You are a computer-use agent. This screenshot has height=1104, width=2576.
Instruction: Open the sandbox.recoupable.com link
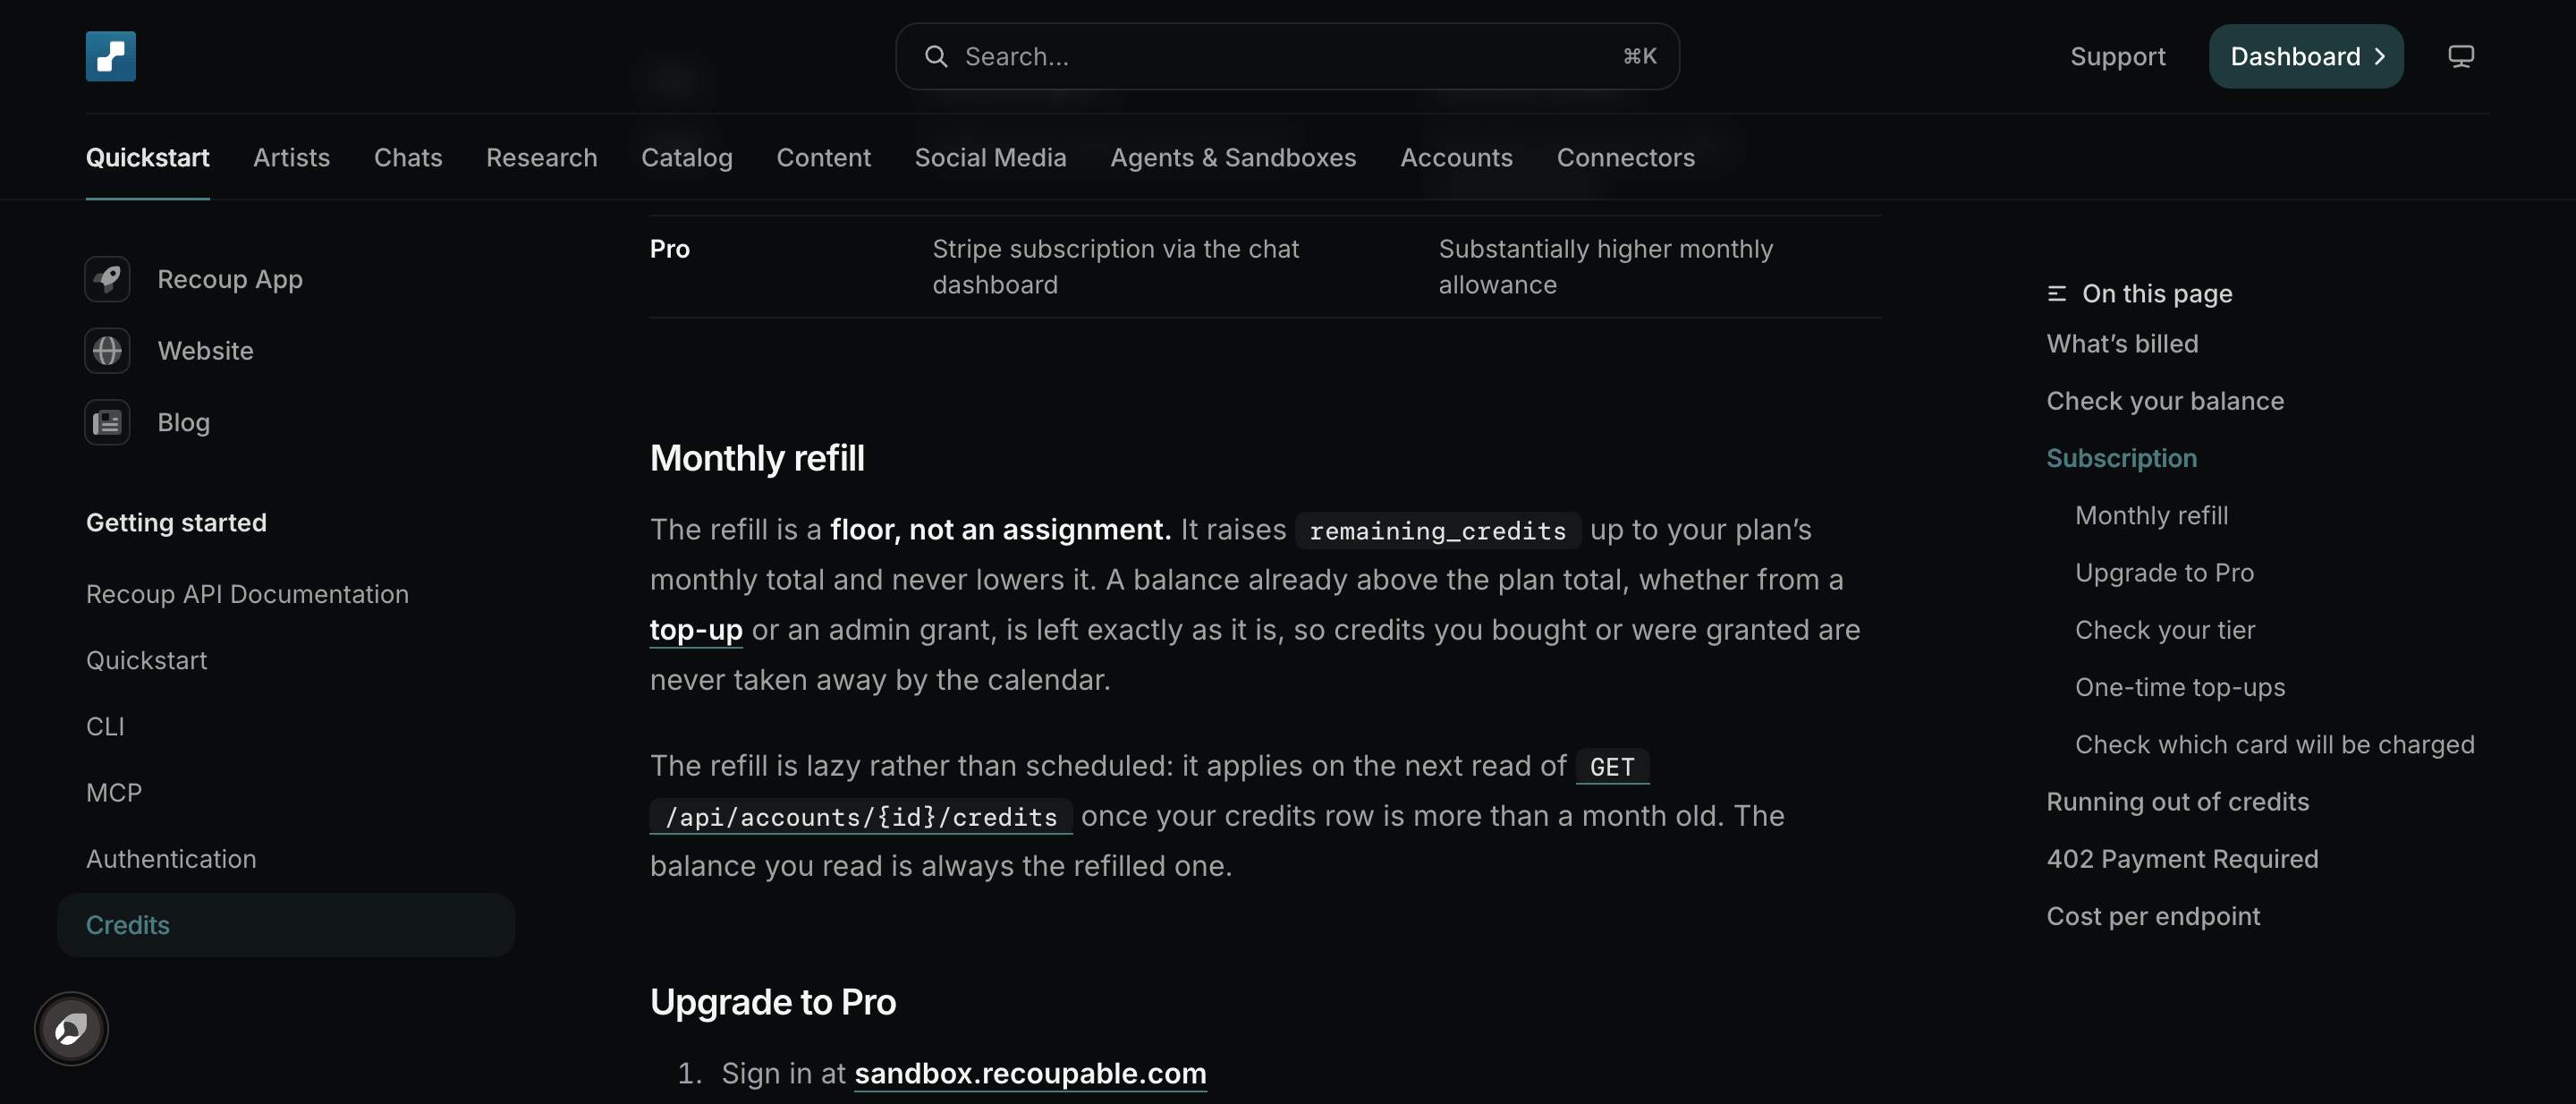tap(1030, 1073)
